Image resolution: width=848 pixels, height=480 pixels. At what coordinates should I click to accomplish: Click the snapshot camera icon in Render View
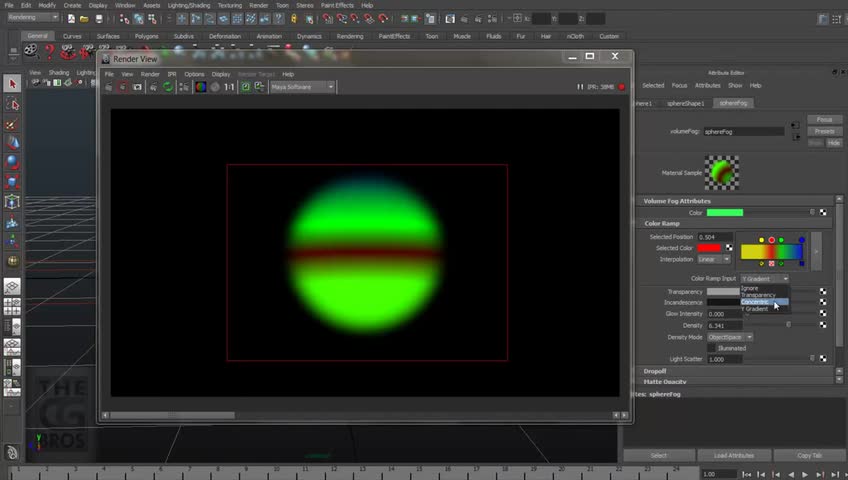click(x=137, y=87)
